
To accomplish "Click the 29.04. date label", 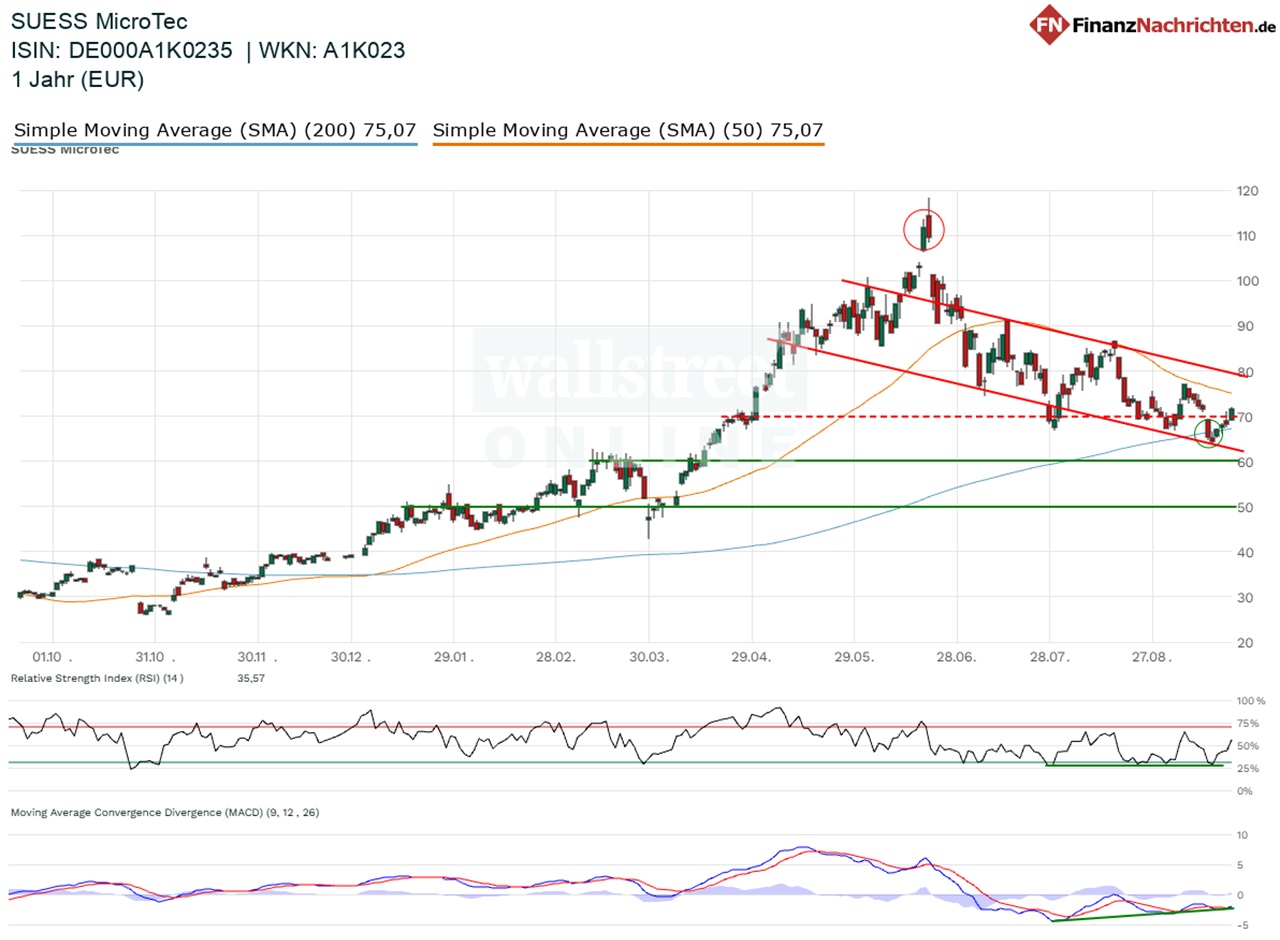I will pyautogui.click(x=754, y=657).
